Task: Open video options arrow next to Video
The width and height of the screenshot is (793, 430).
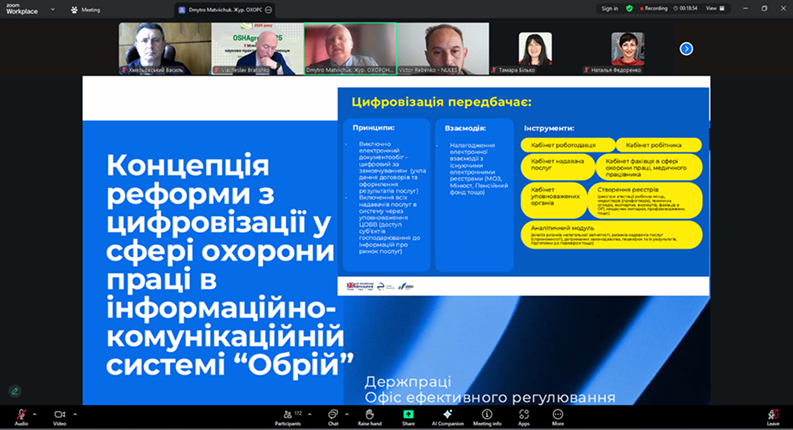Action: coord(75,414)
